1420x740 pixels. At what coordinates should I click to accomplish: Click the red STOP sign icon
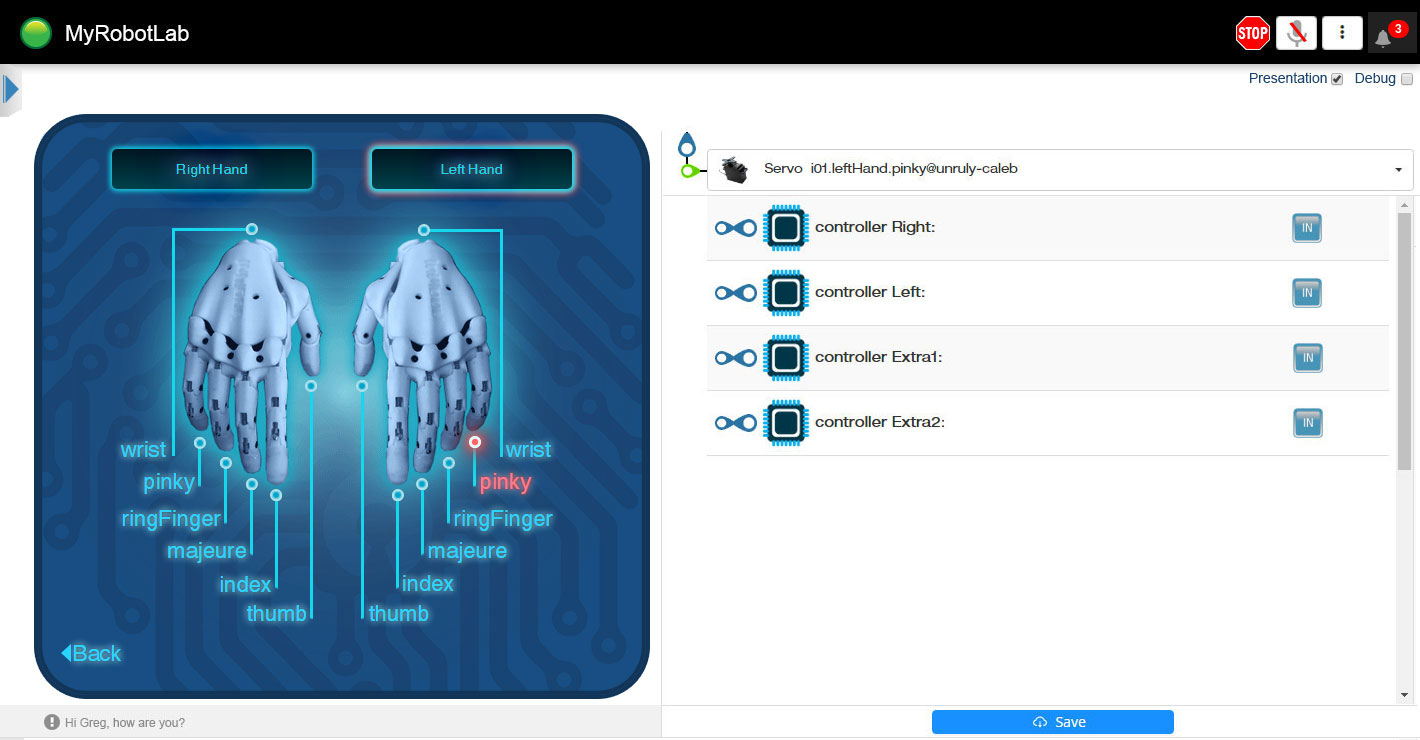point(1253,33)
